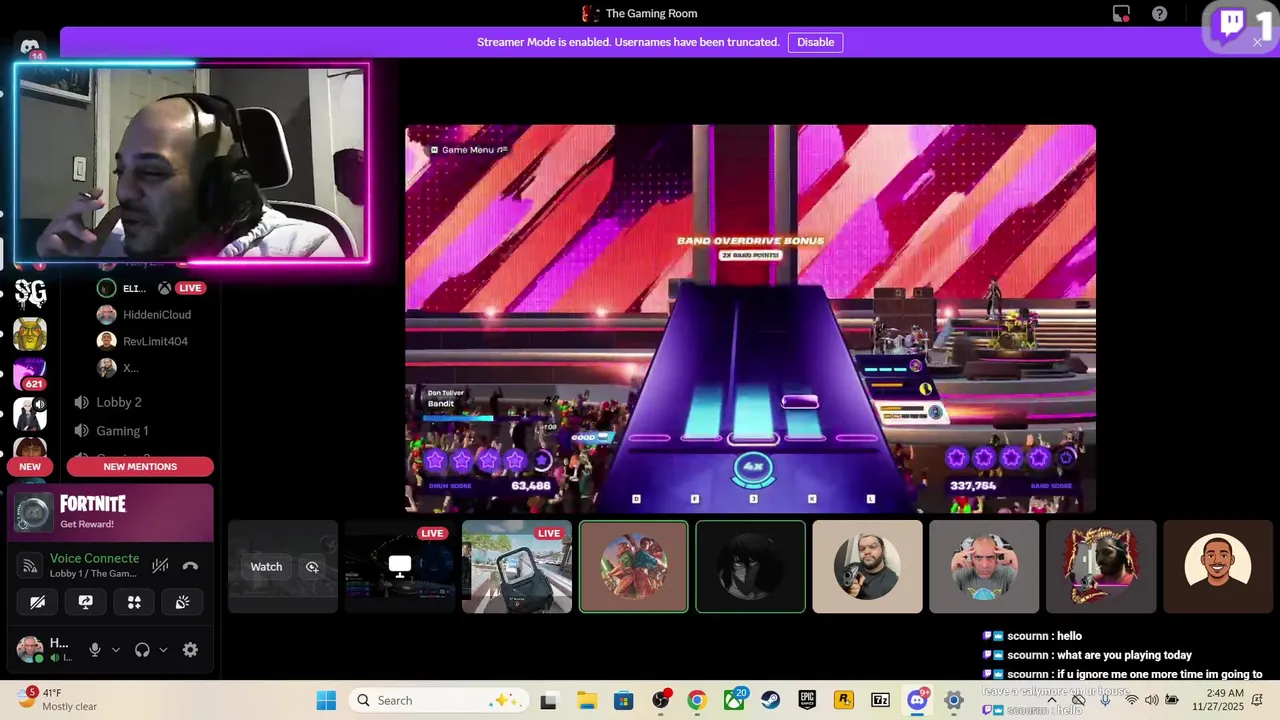Open Discord from taskbar
Screen dimensions: 1280x720
tap(917, 700)
